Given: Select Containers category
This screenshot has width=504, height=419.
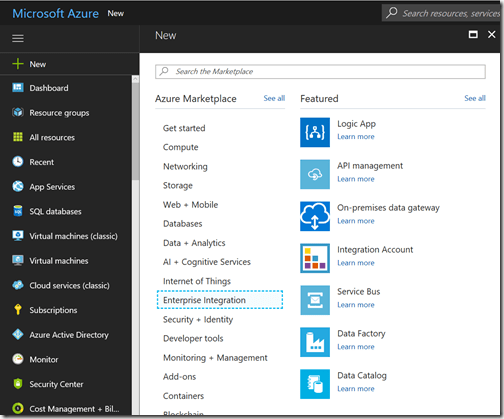Looking at the screenshot, I should (183, 396).
